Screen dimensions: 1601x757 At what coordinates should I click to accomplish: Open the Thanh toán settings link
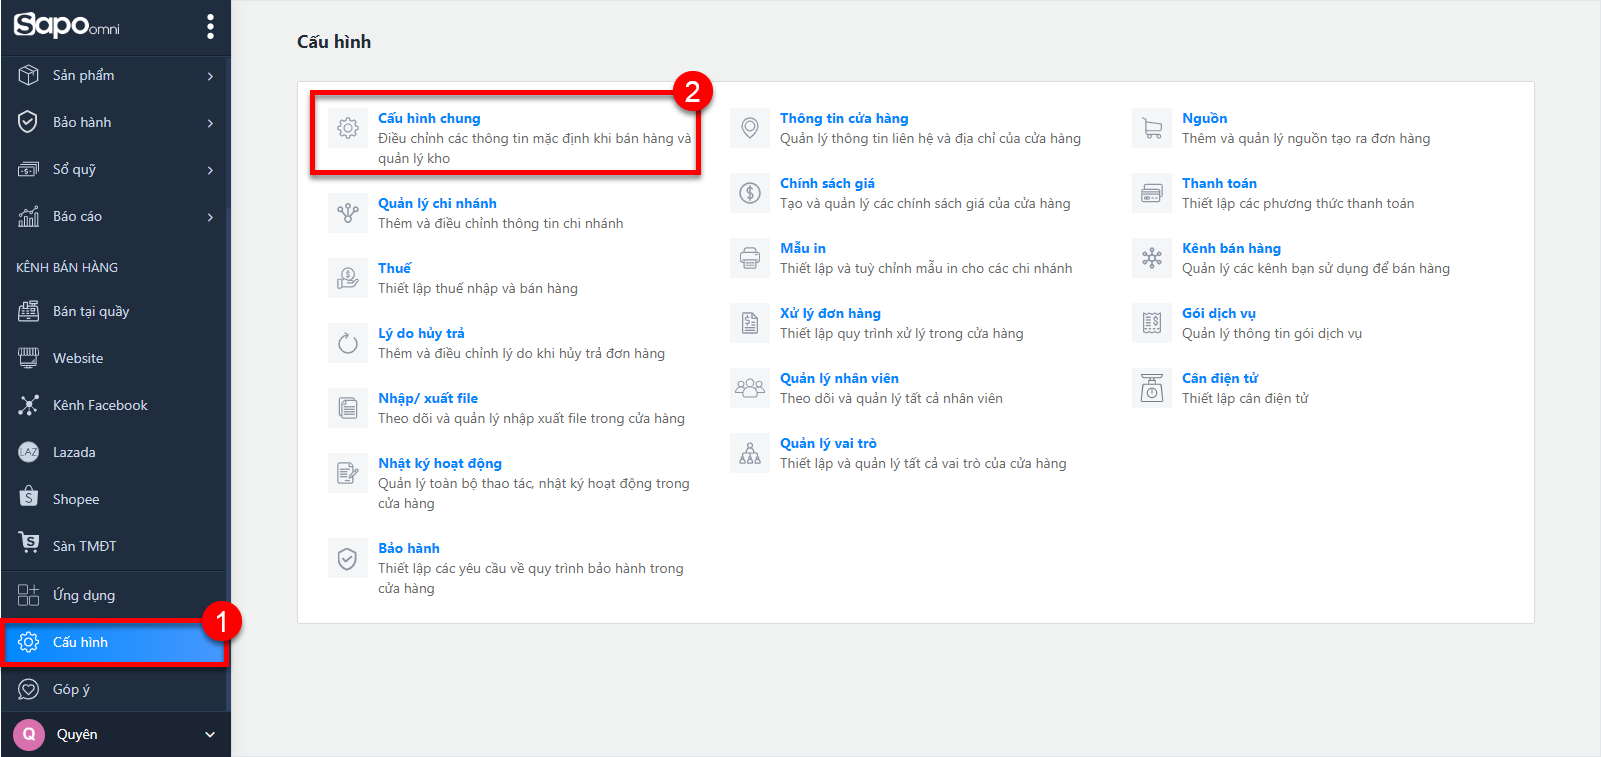(x=1219, y=183)
